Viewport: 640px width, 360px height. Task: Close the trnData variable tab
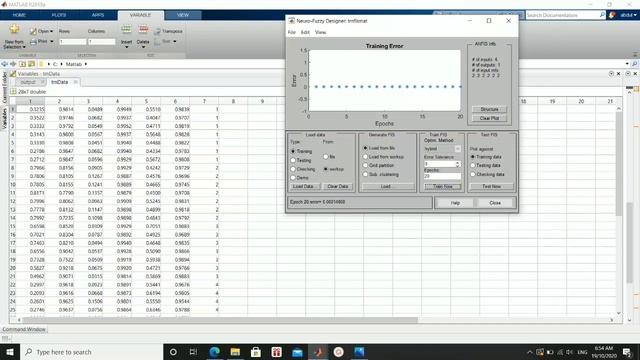(76, 82)
